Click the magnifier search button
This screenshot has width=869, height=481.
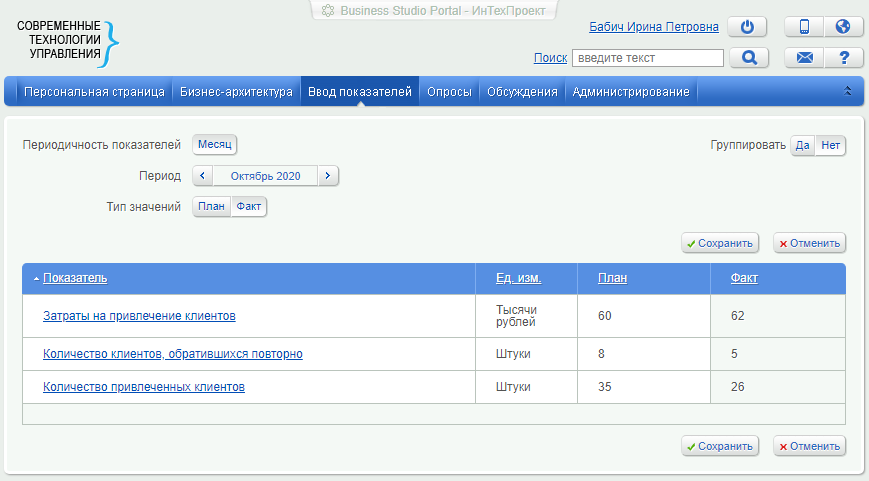(748, 58)
